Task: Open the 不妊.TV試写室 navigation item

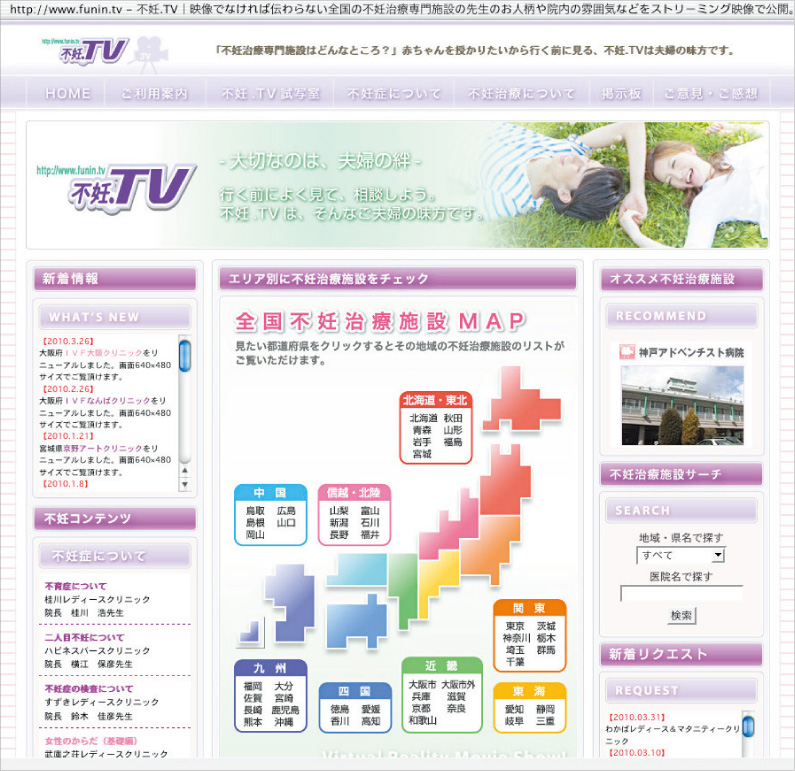Action: click(271, 93)
